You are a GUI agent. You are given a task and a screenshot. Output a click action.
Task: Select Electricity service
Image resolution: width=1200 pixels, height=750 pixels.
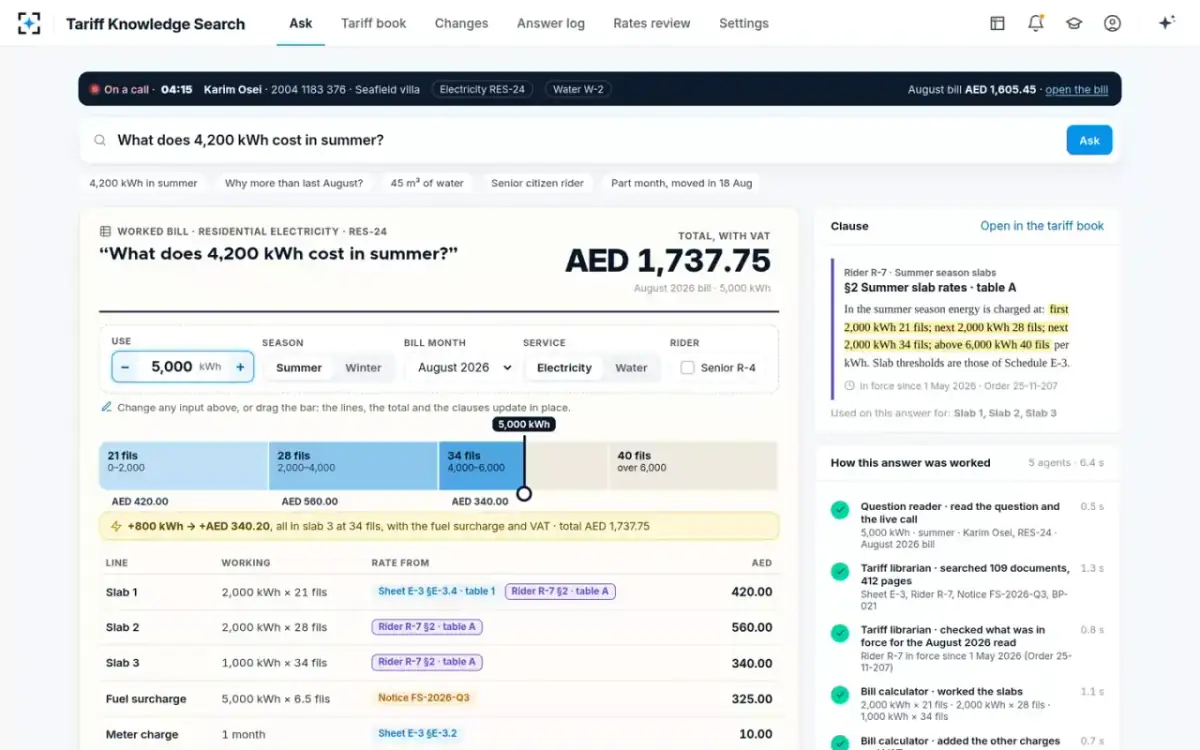point(564,367)
